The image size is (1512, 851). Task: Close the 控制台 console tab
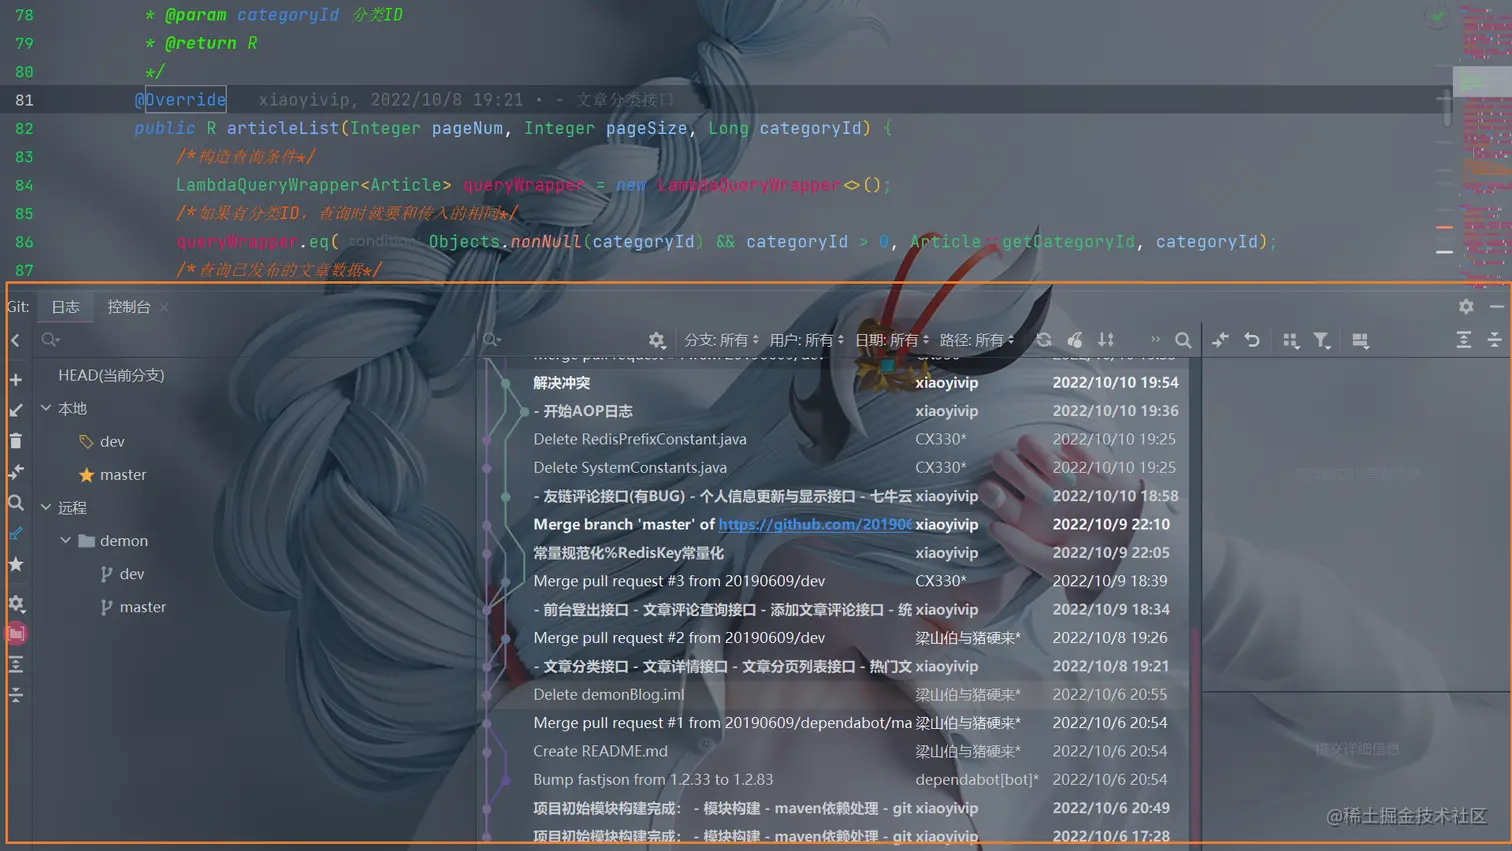[x=164, y=307]
